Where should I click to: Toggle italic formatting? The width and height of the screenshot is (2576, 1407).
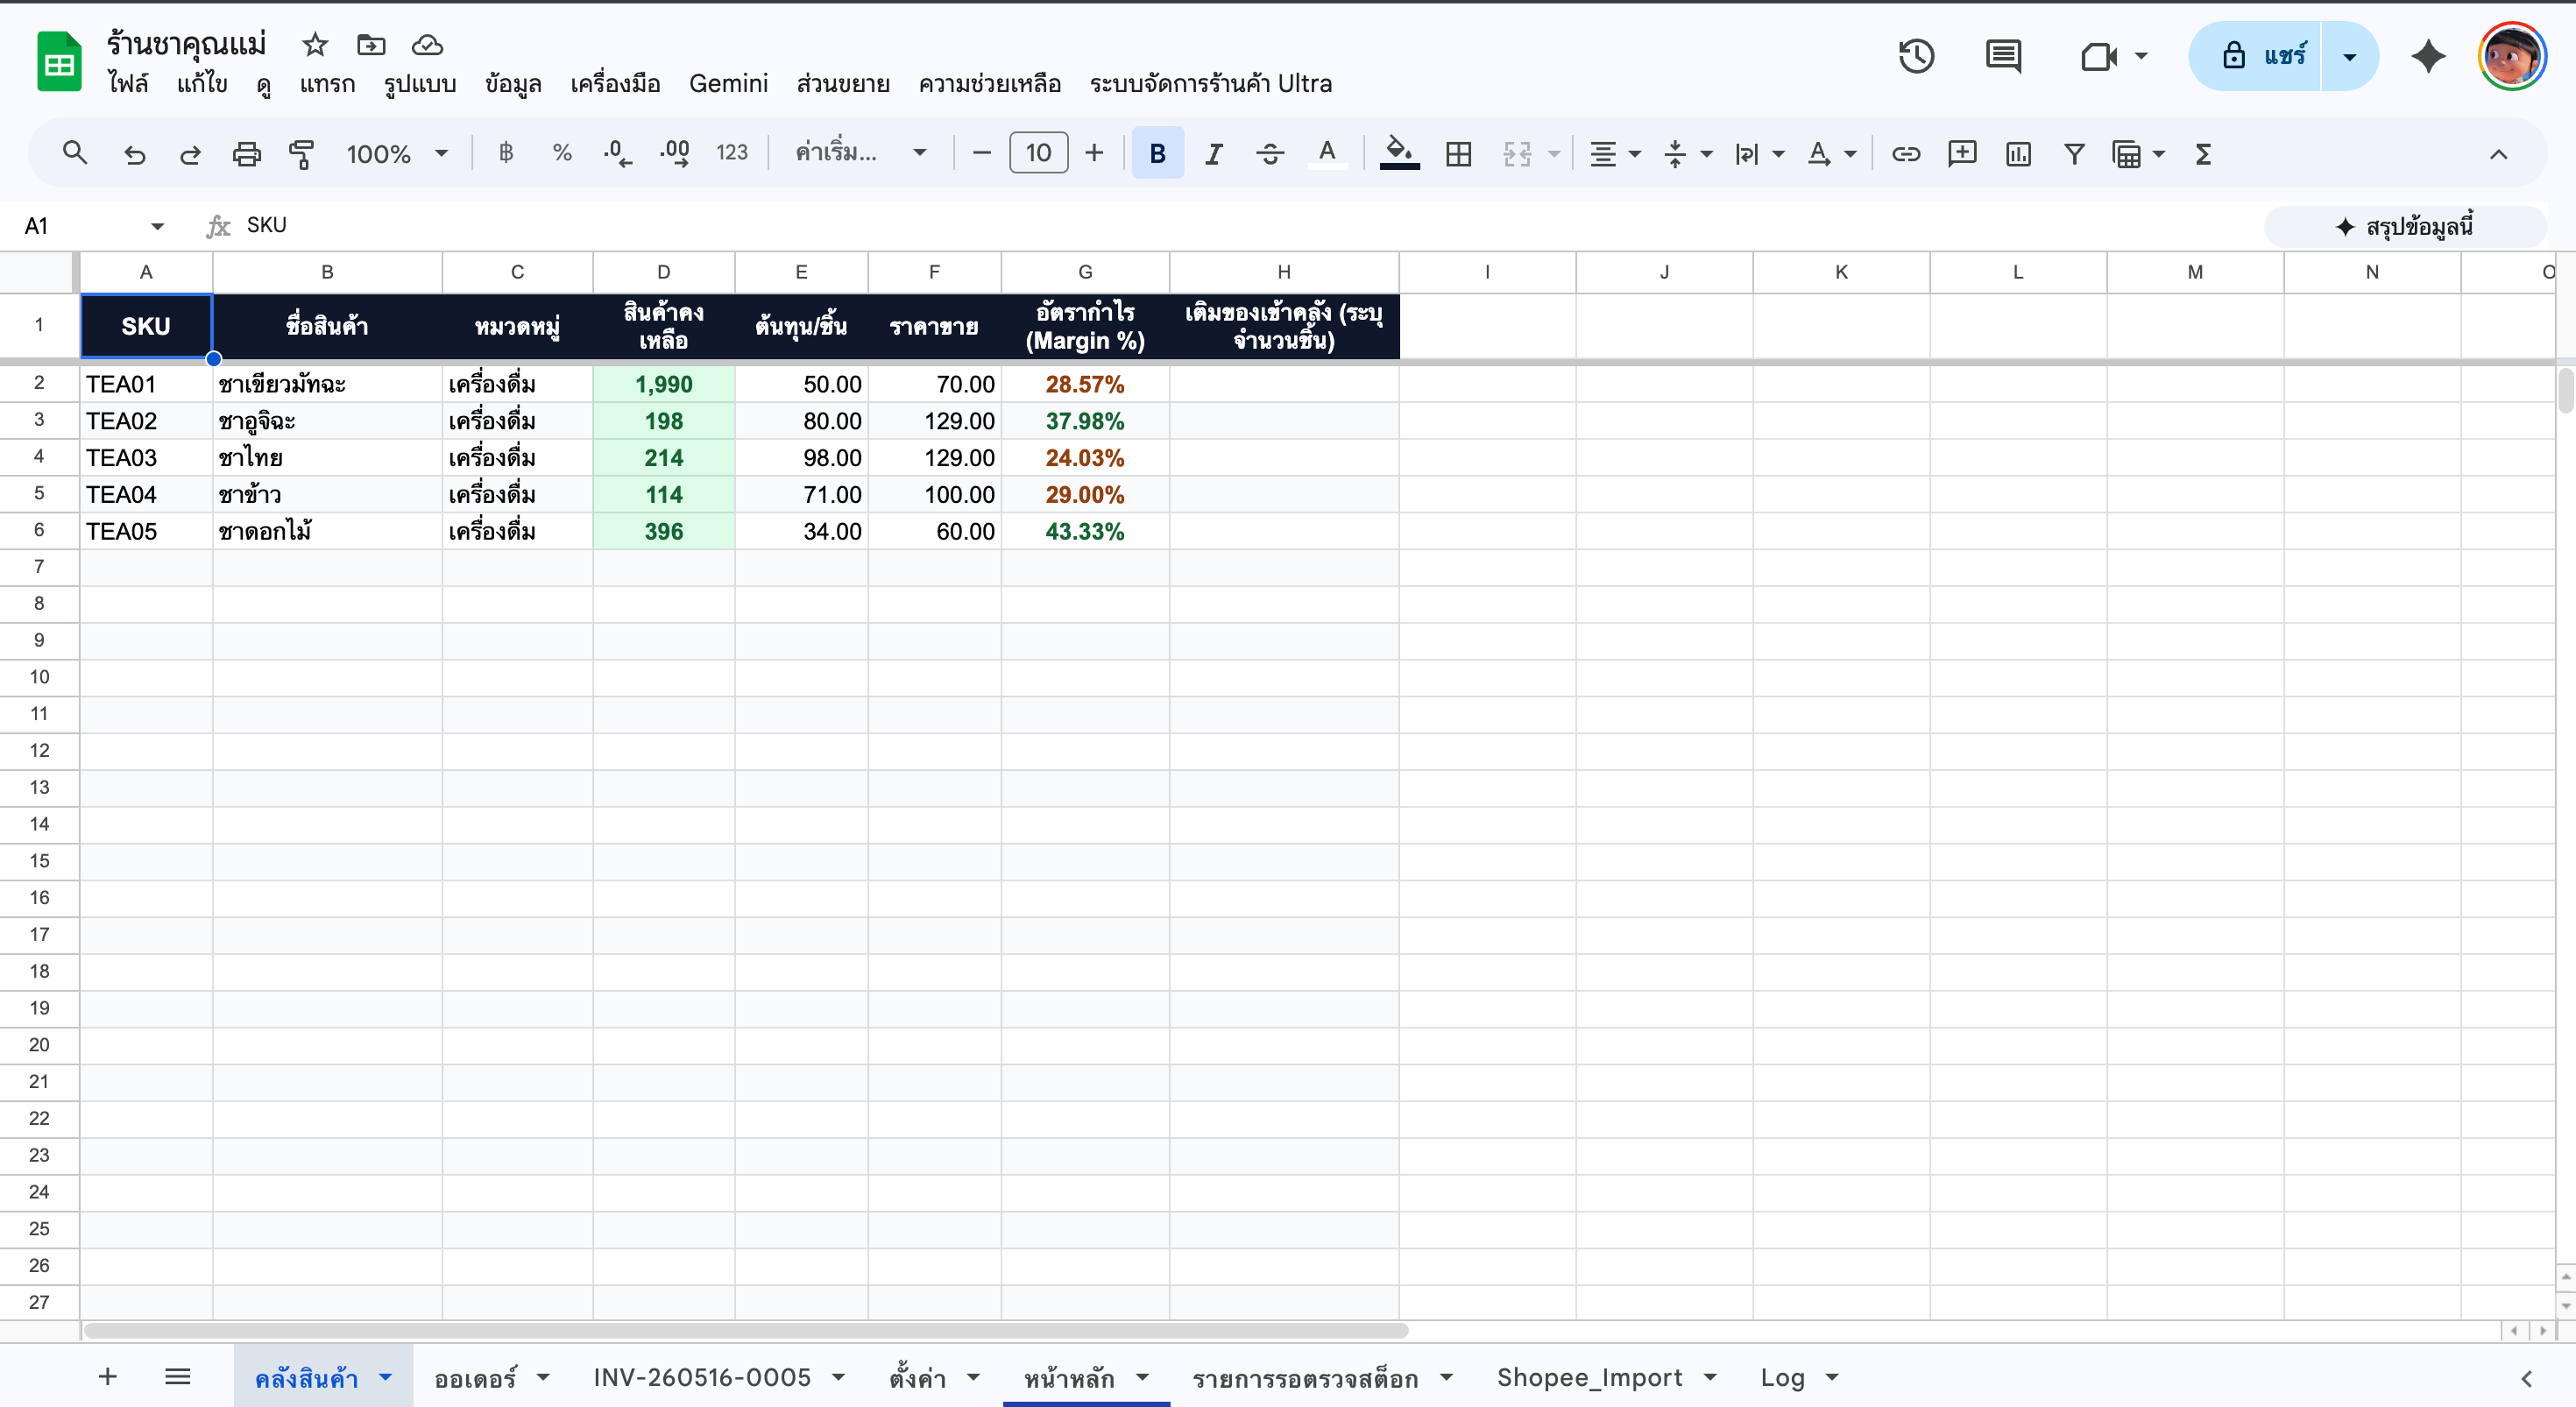coord(1213,153)
